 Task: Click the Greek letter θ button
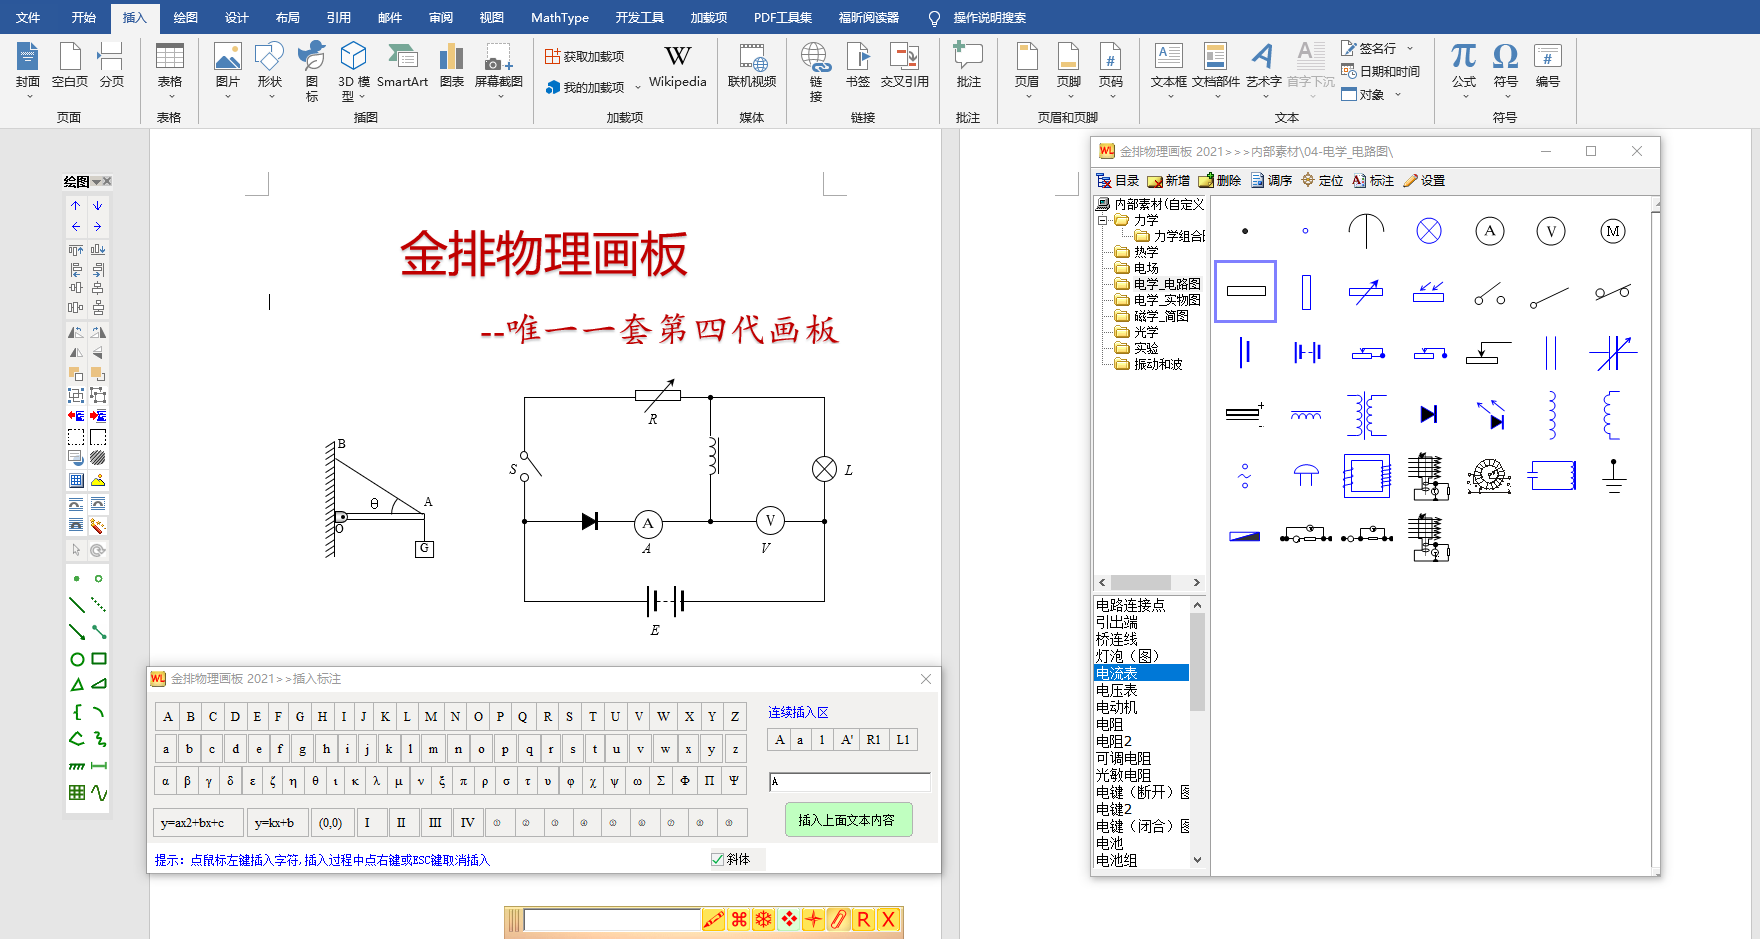pyautogui.click(x=315, y=781)
